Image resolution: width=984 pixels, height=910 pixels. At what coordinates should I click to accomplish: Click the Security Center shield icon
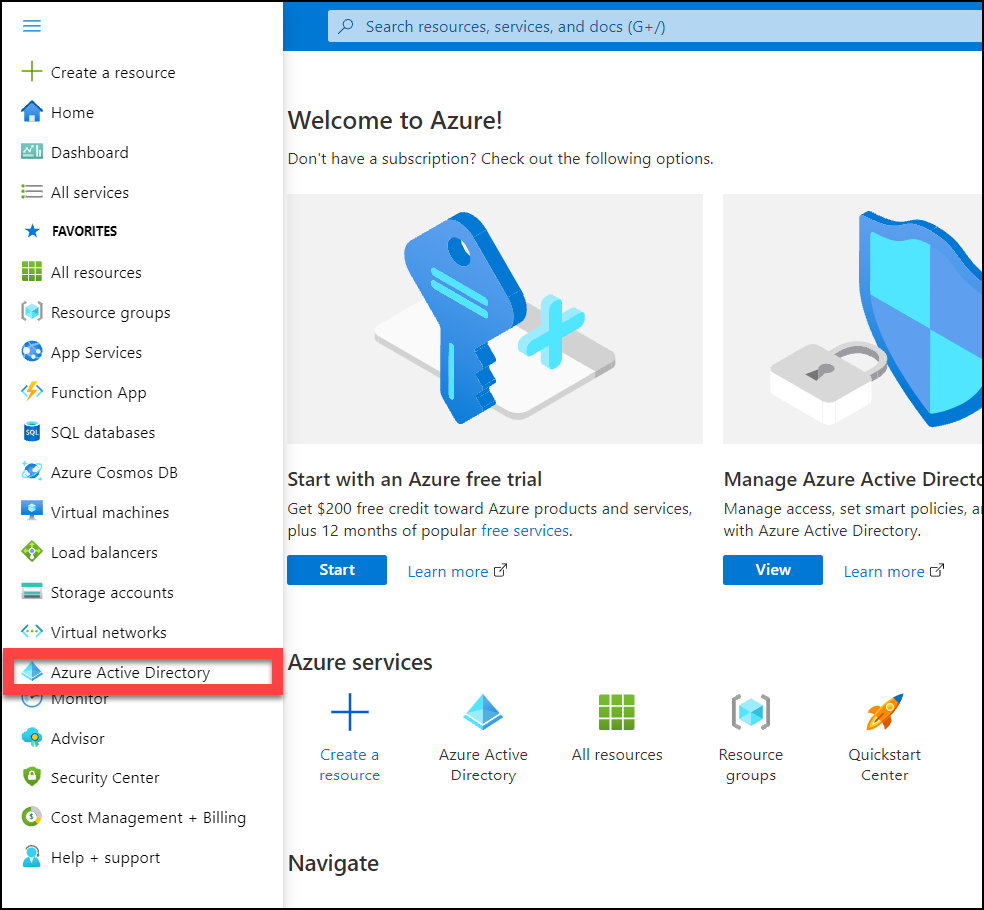coord(31,776)
